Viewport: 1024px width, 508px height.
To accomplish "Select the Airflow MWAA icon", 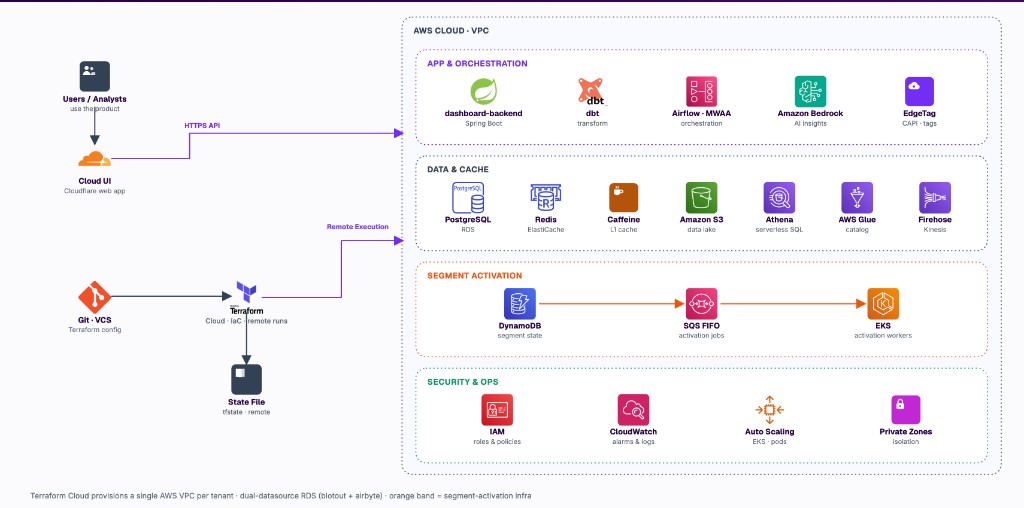I will click(701, 91).
